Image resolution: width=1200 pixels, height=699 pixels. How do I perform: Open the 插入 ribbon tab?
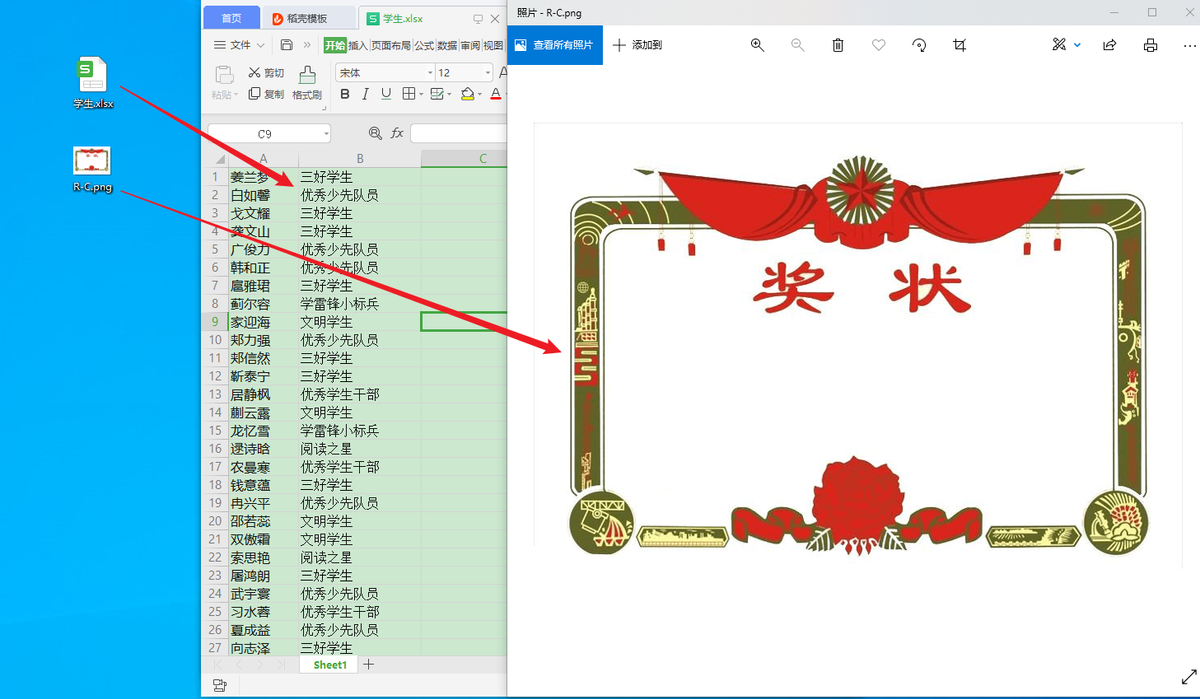point(357,45)
